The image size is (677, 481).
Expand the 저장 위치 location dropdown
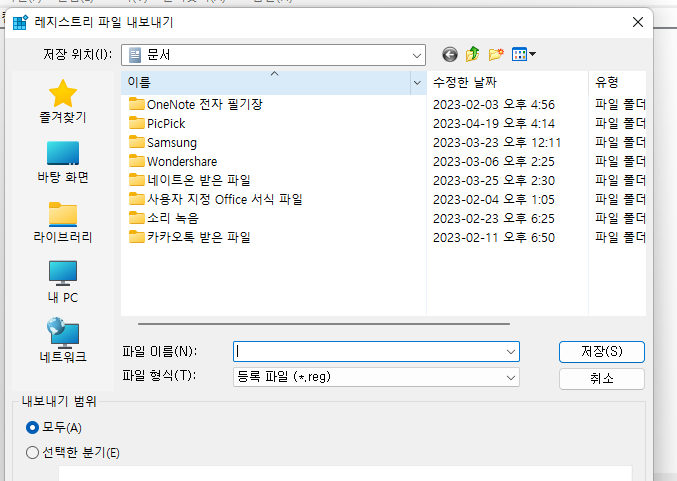pyautogui.click(x=417, y=55)
